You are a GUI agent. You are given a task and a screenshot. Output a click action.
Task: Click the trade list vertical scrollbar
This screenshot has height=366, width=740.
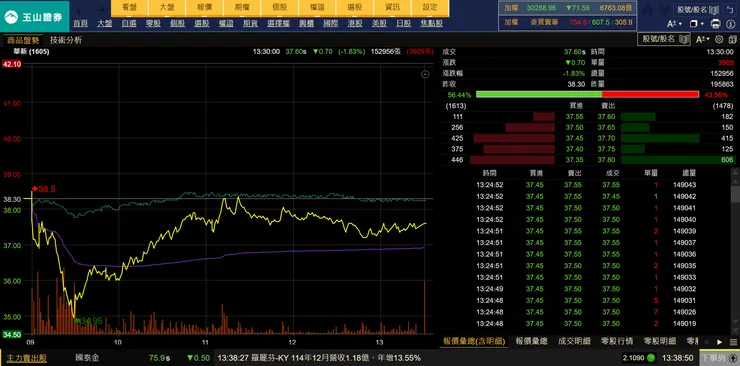coord(735,250)
